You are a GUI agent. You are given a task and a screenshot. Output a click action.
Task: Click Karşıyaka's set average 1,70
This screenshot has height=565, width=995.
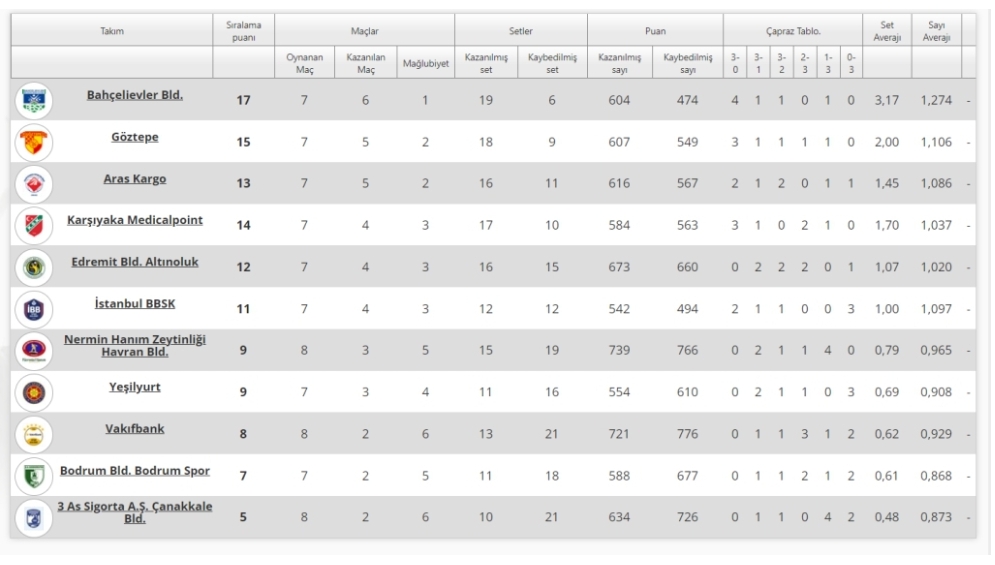(x=886, y=225)
